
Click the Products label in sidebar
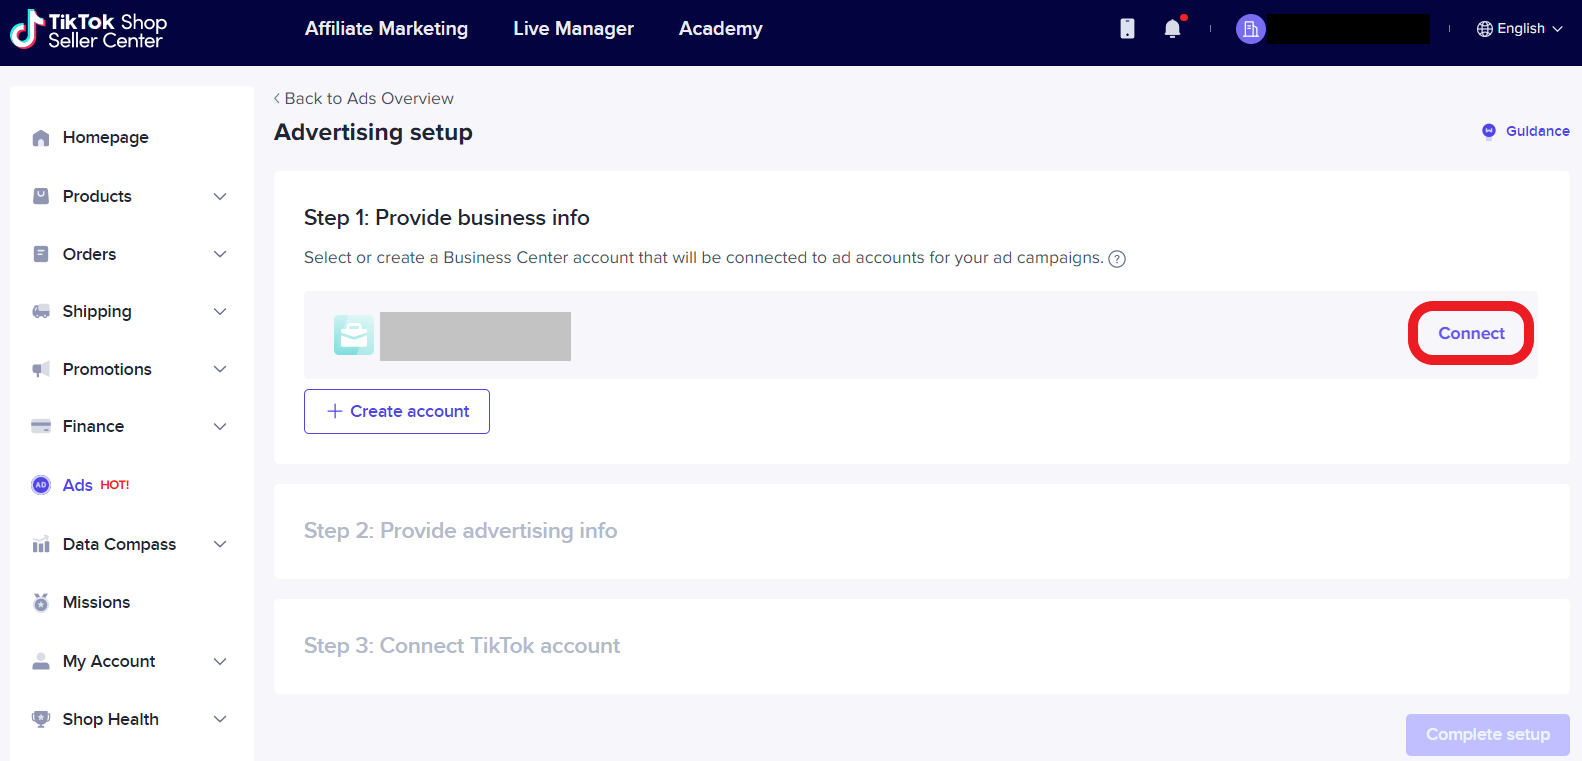pos(97,196)
